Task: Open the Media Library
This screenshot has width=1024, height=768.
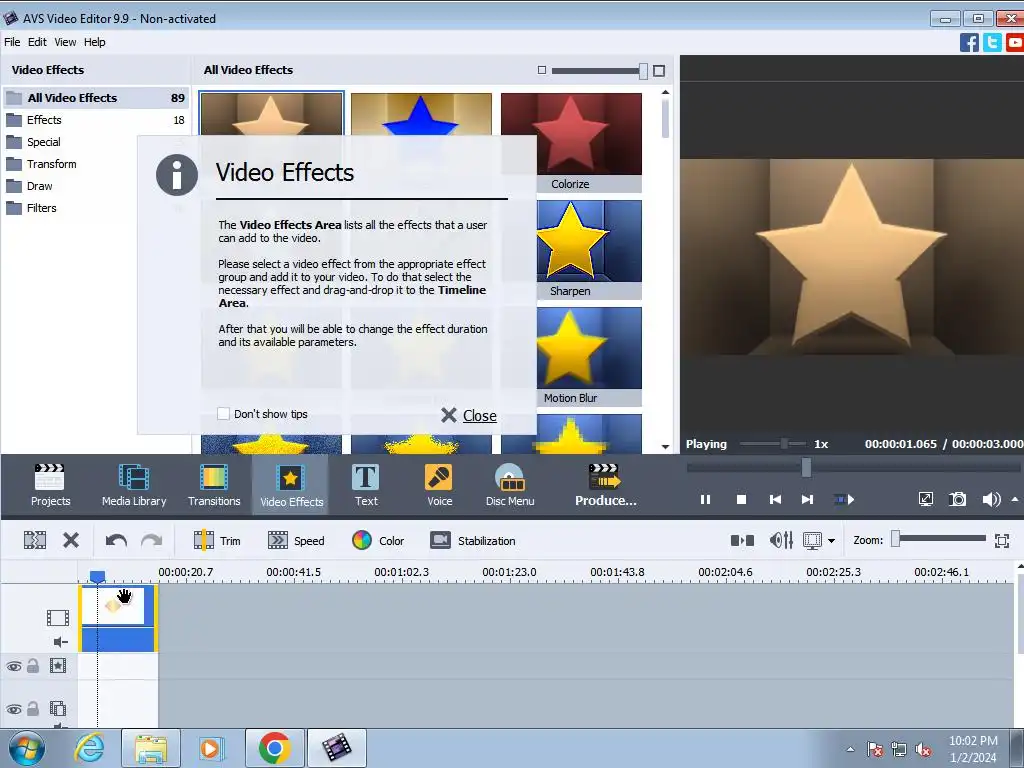Action: pos(134,485)
